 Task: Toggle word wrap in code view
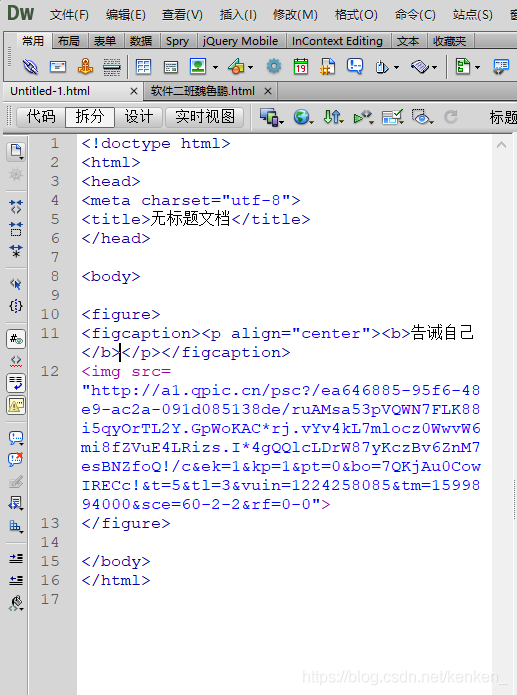click(16, 383)
